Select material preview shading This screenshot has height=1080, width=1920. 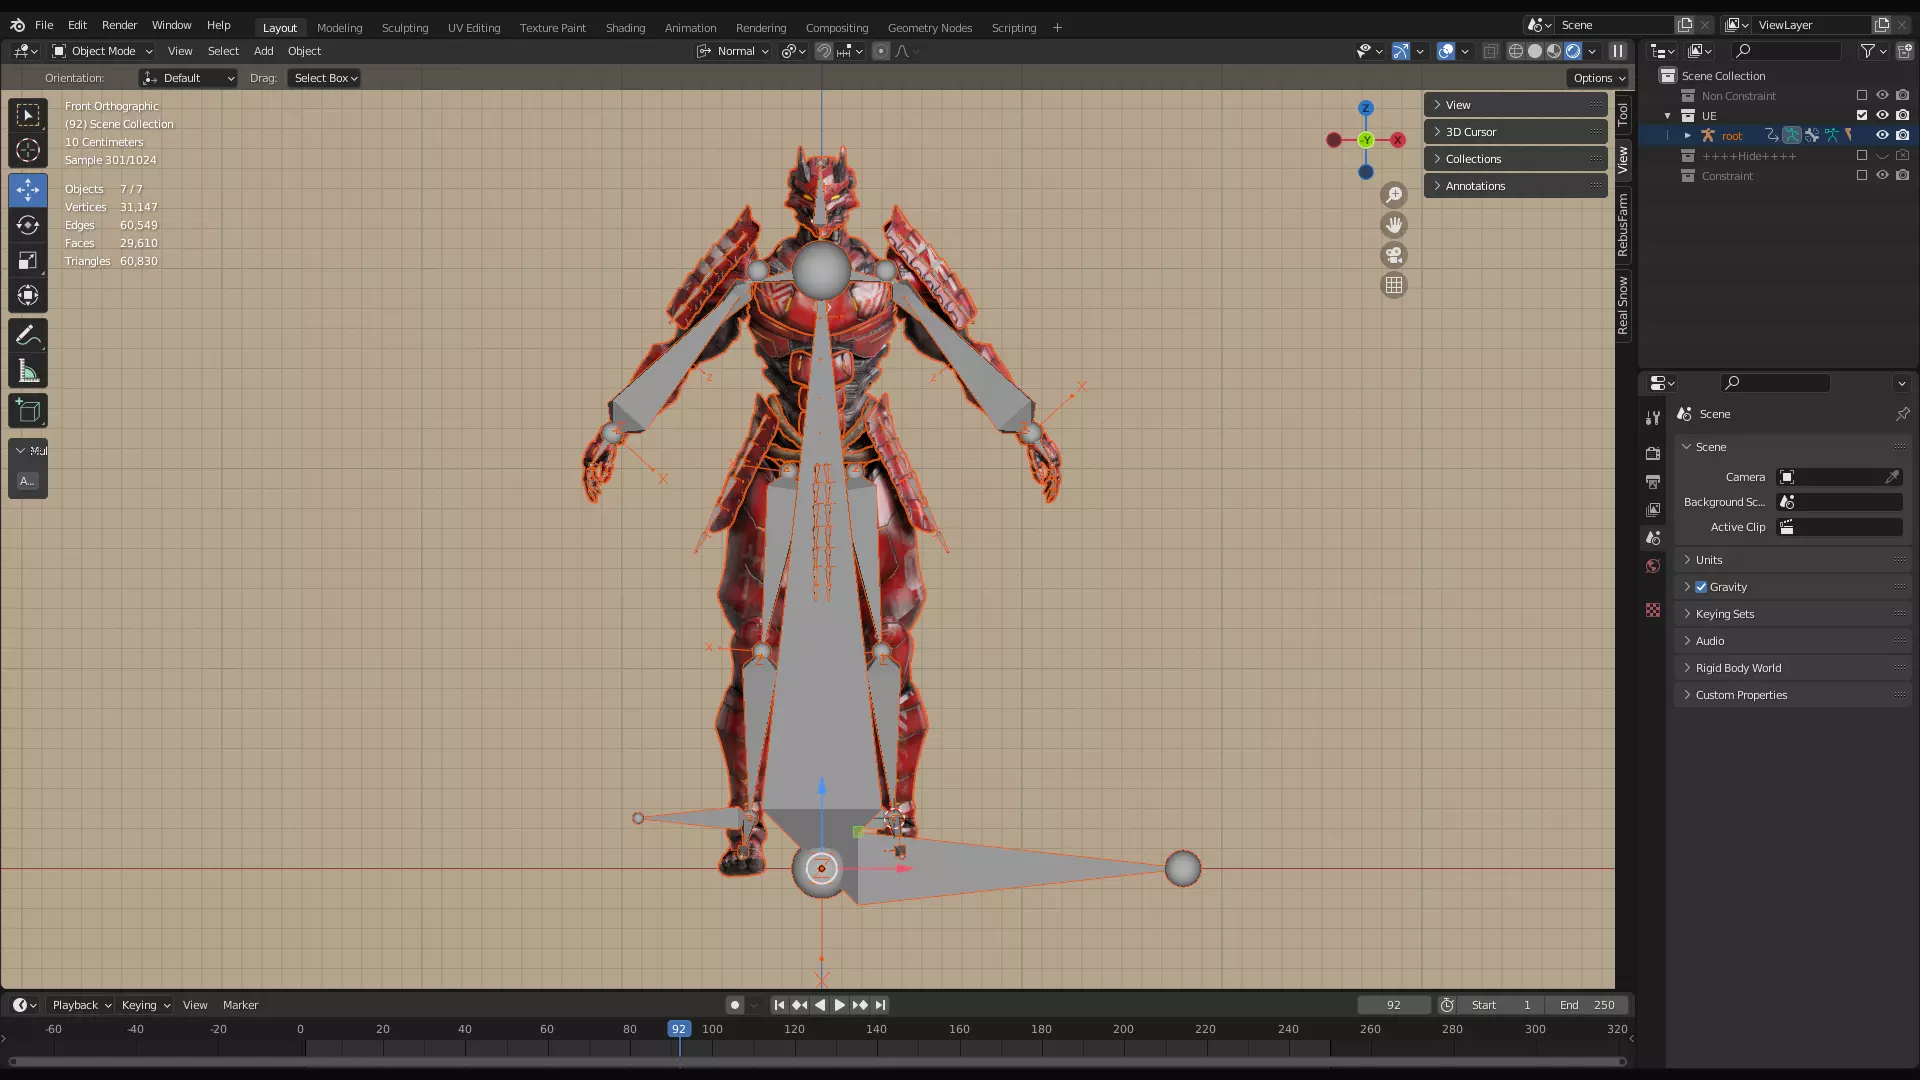[x=1554, y=51]
